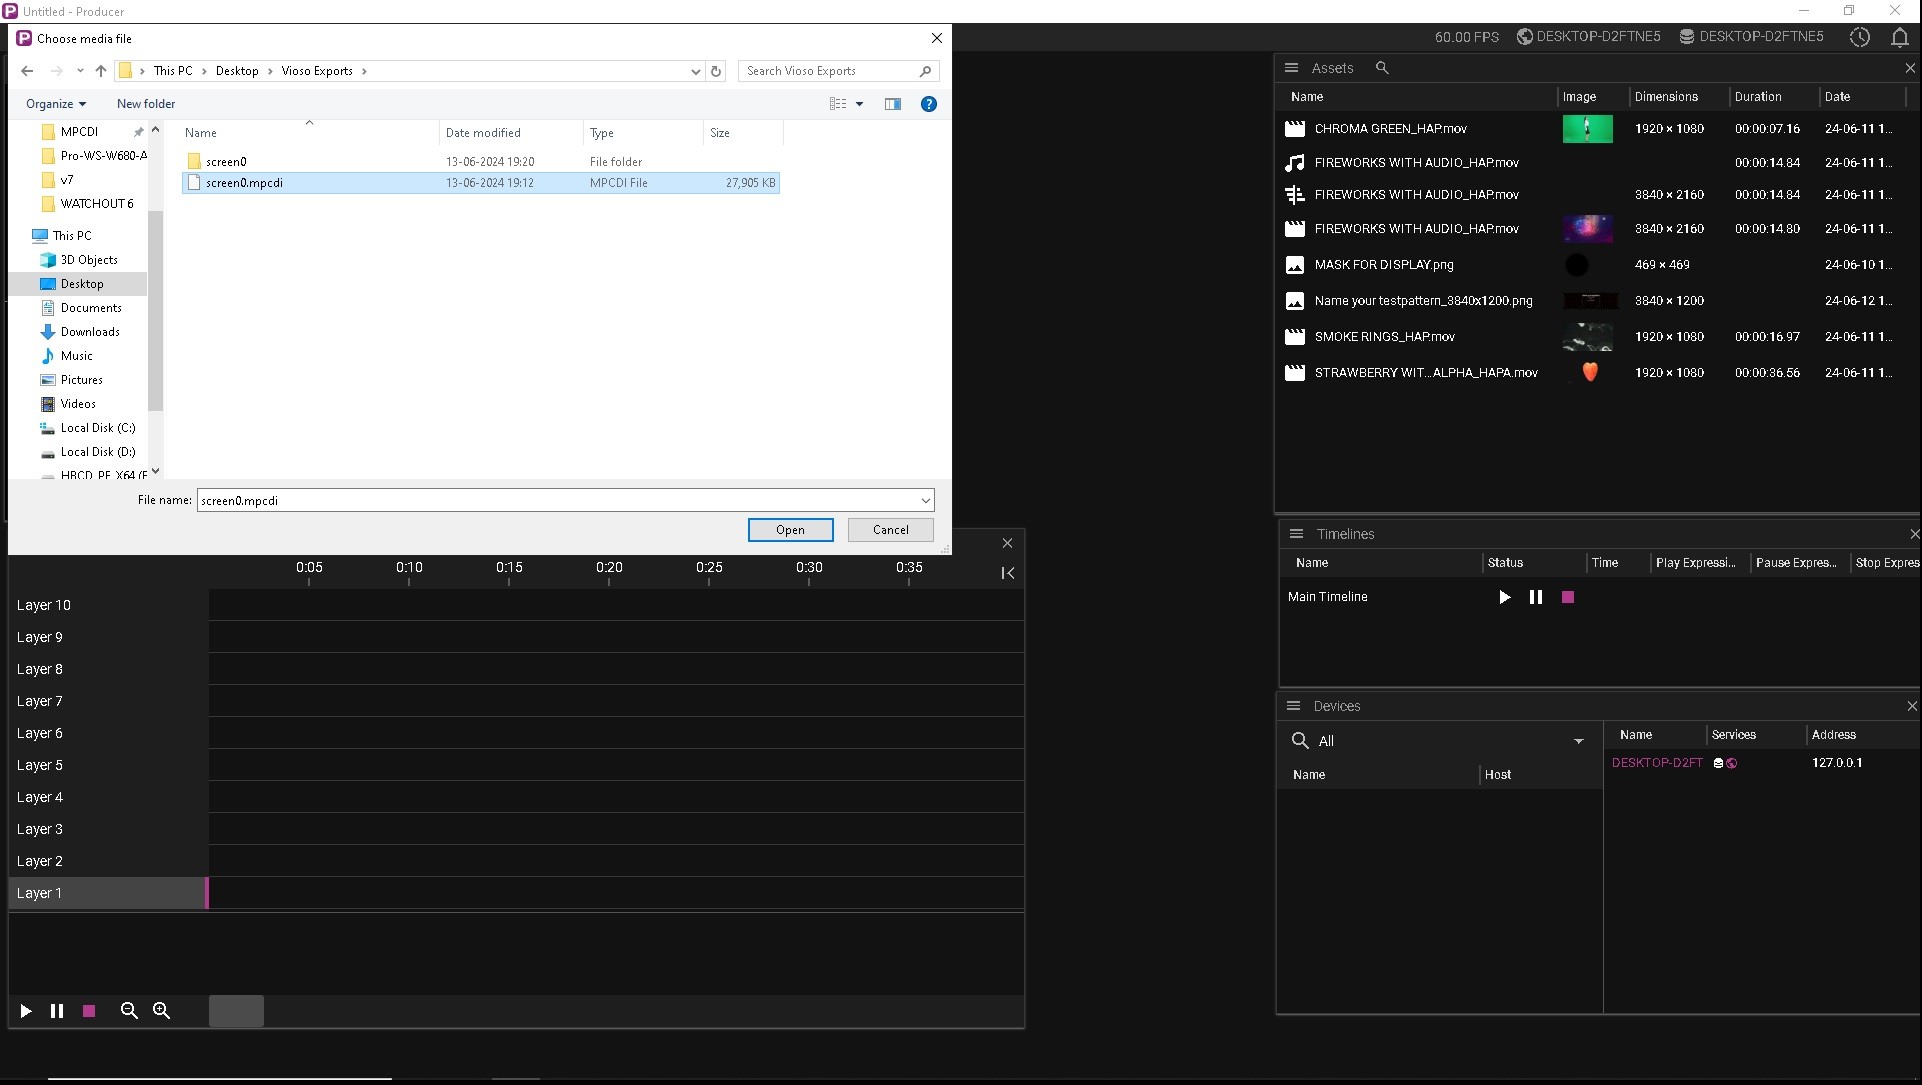Click the file dialog help icon

928,104
